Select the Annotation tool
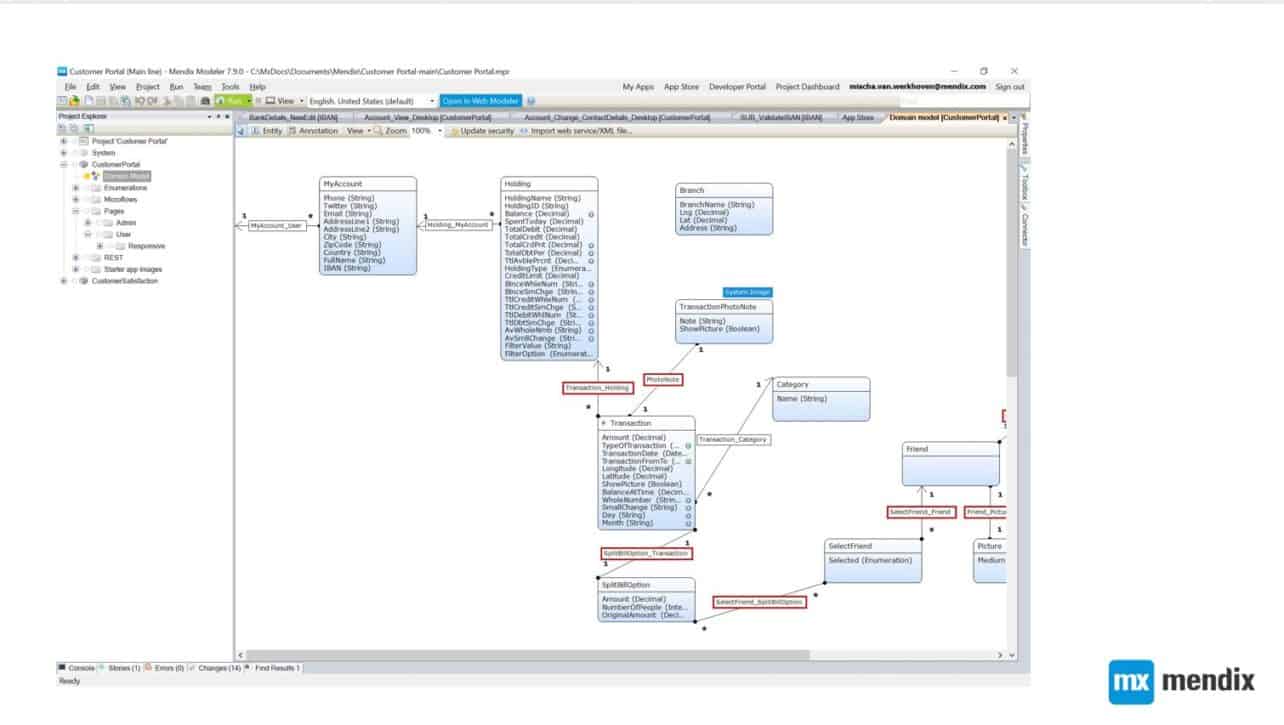The image size is (1284, 725). tap(313, 131)
